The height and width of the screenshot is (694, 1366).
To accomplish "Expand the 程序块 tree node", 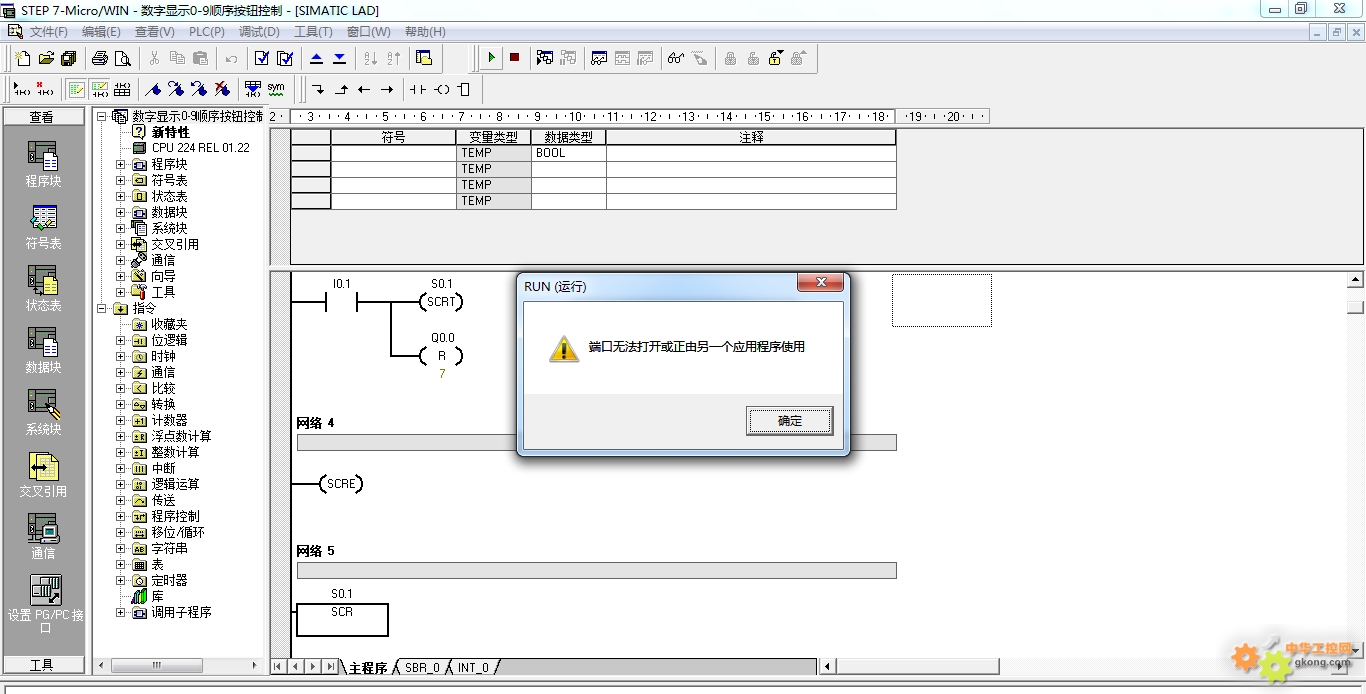I will (x=121, y=164).
